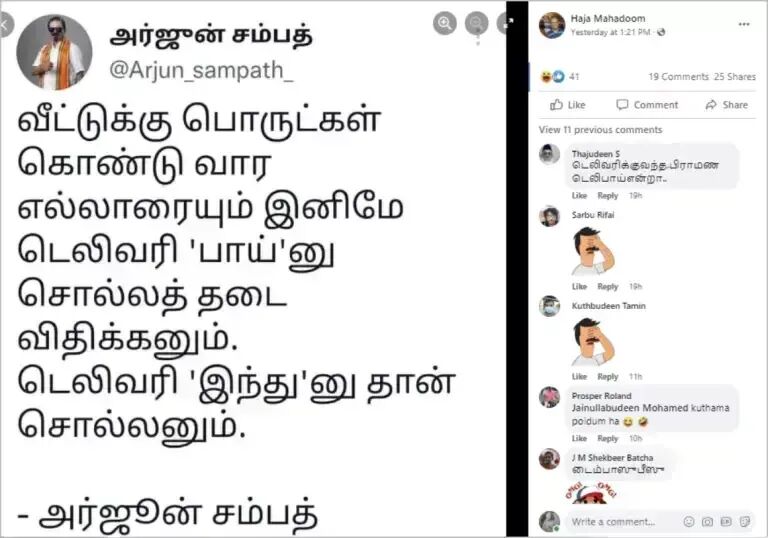Like Sarbu Rifai's sticker comment
This screenshot has width=768, height=538.
[579, 286]
